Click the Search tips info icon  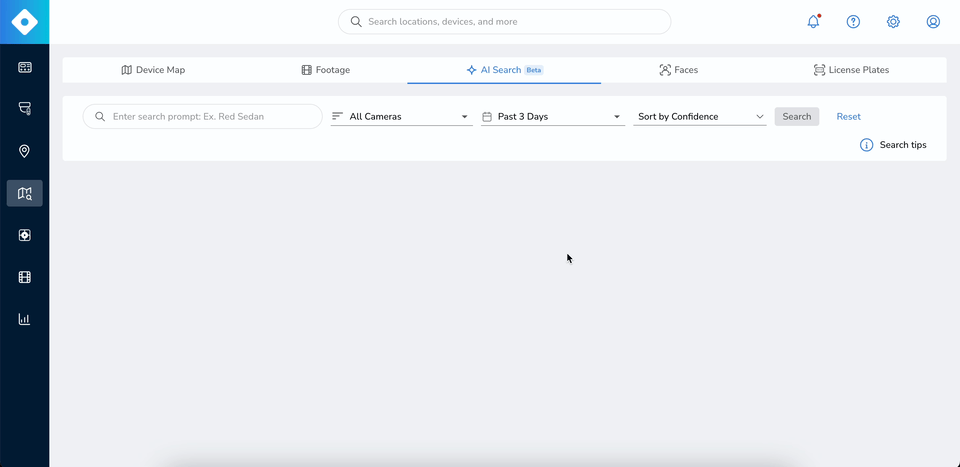[866, 145]
